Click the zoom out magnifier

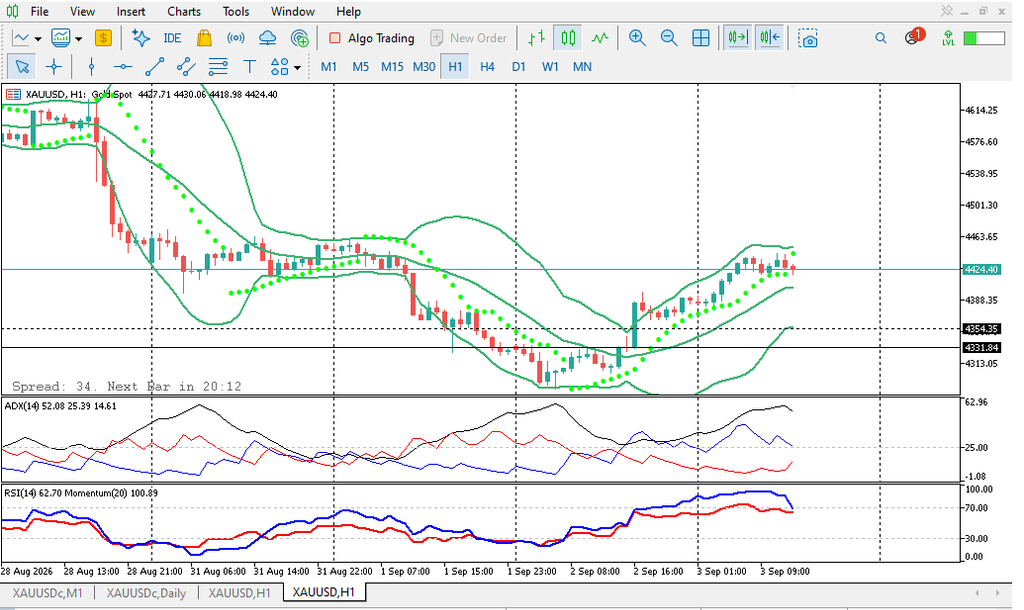click(x=669, y=39)
